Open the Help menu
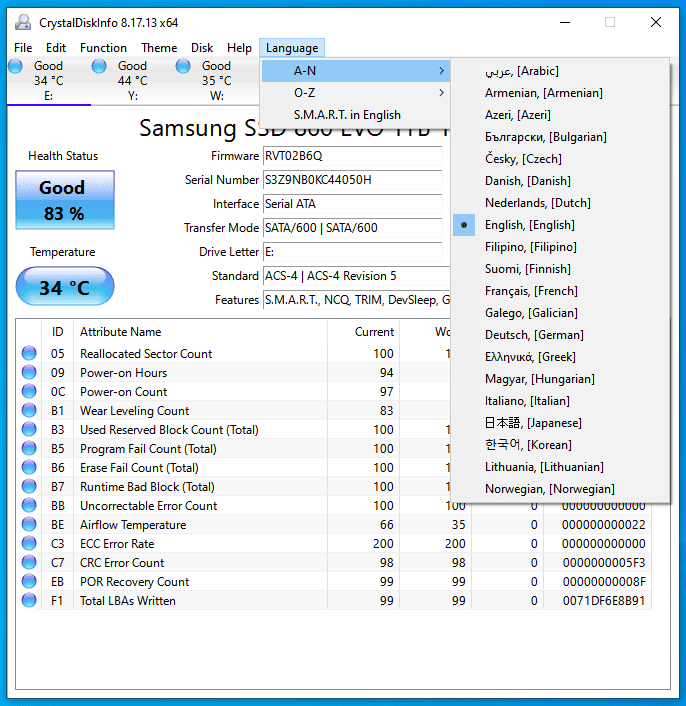686x706 pixels. click(x=239, y=48)
